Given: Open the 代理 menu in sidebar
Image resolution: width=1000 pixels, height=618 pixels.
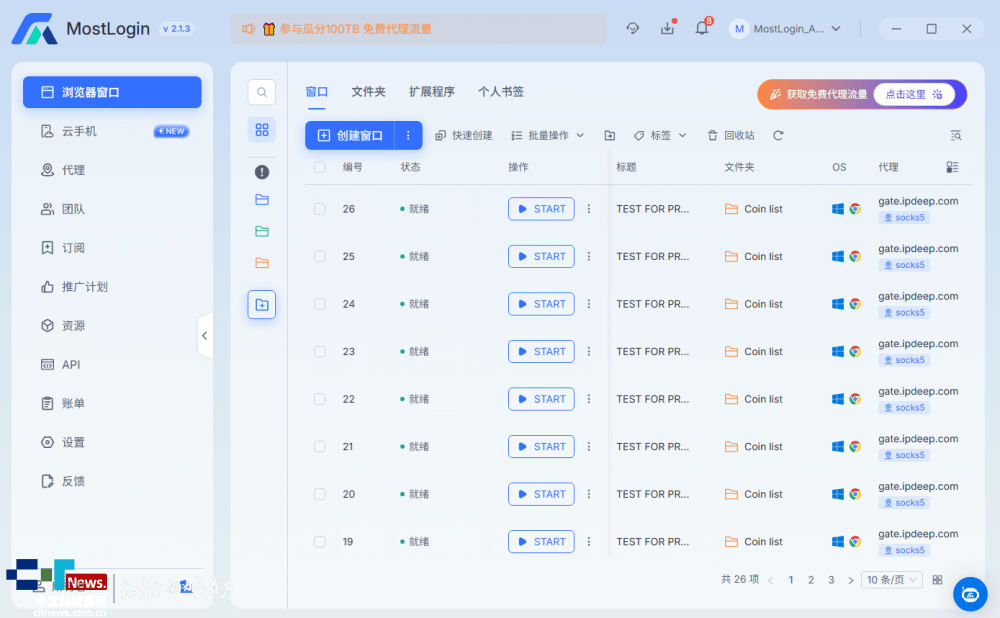Looking at the screenshot, I should (x=73, y=170).
